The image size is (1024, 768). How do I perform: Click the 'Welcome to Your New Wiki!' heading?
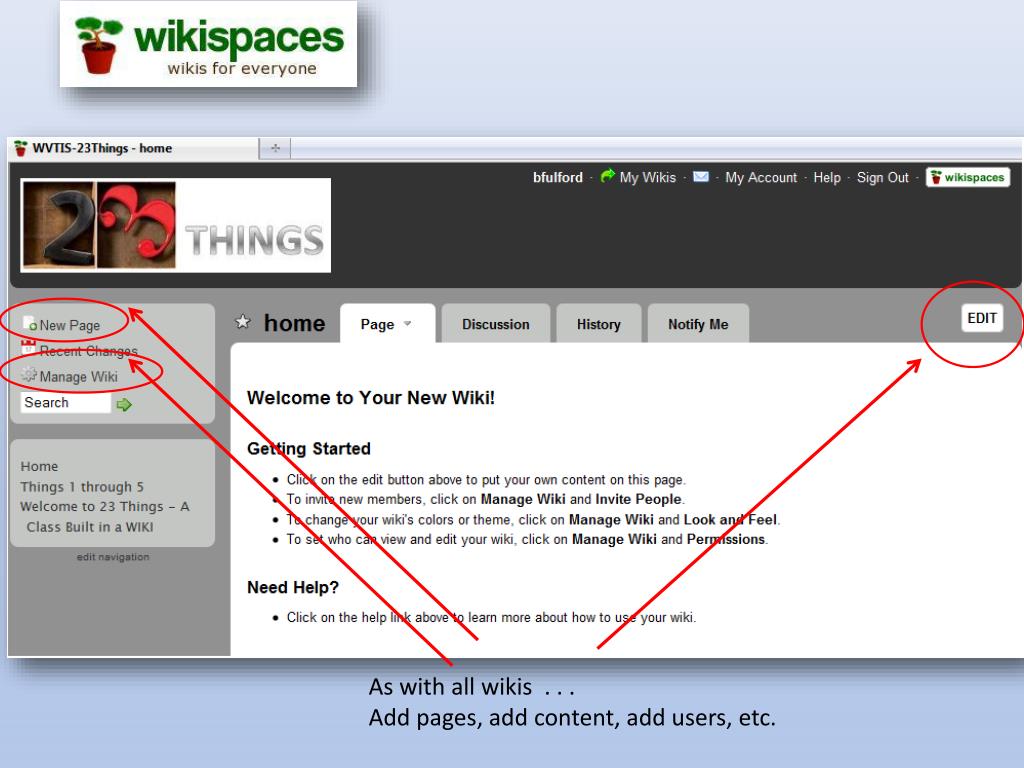[371, 398]
